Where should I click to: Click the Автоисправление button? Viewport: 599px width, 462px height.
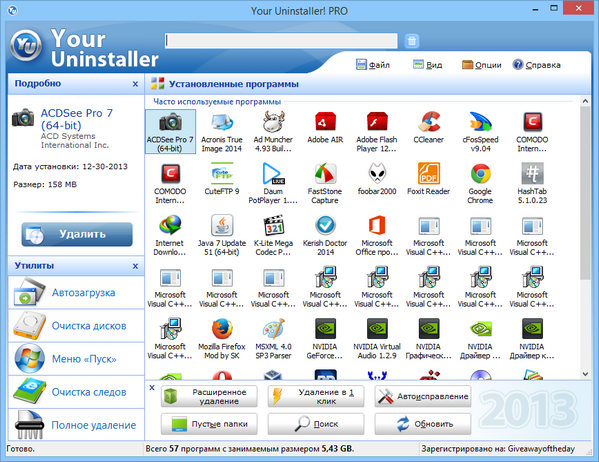pos(423,396)
